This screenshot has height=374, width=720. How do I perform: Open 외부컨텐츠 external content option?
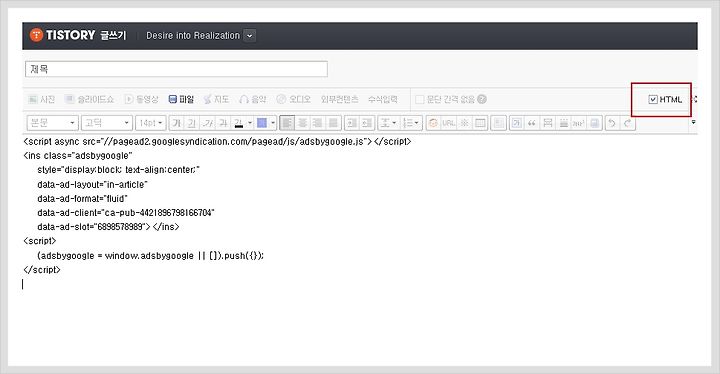[339, 99]
